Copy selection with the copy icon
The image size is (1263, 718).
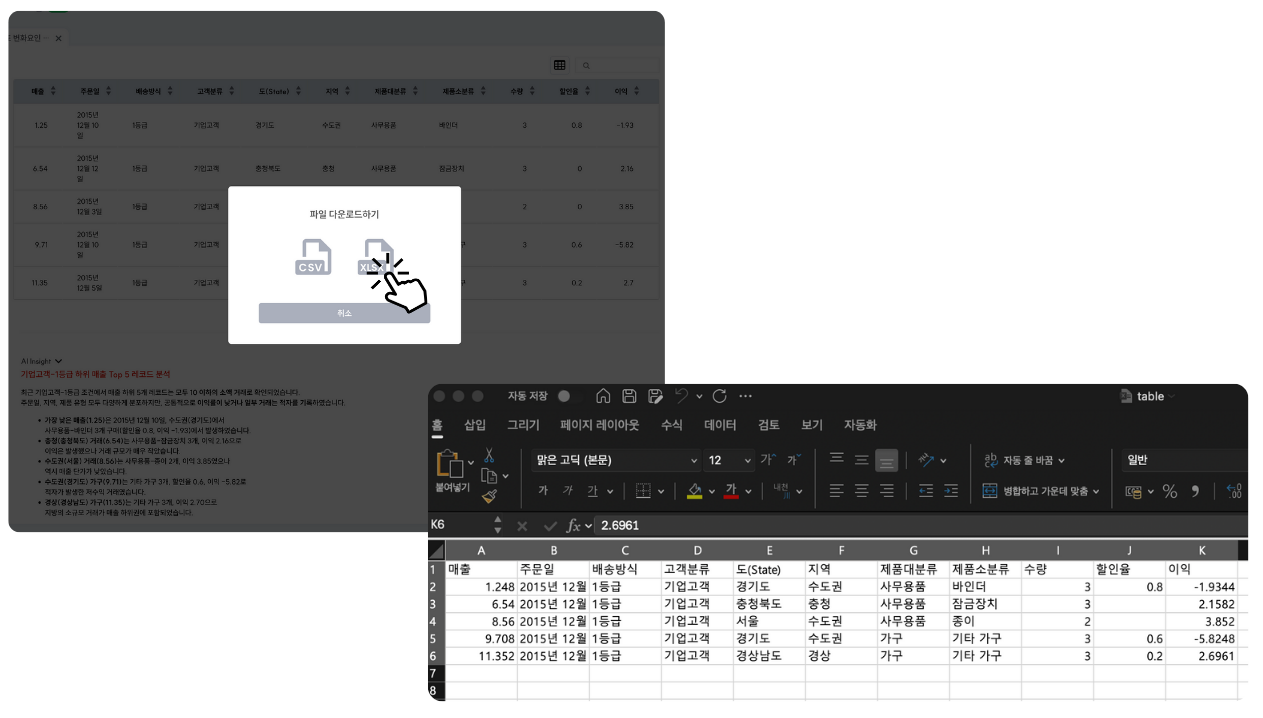pyautogui.click(x=489, y=475)
